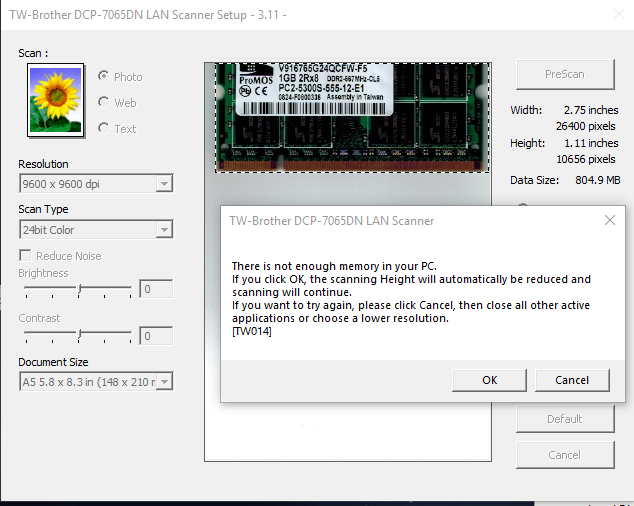Close the LAN Scanner warning dialog
Screen dimensions: 634x506
tap(610, 220)
